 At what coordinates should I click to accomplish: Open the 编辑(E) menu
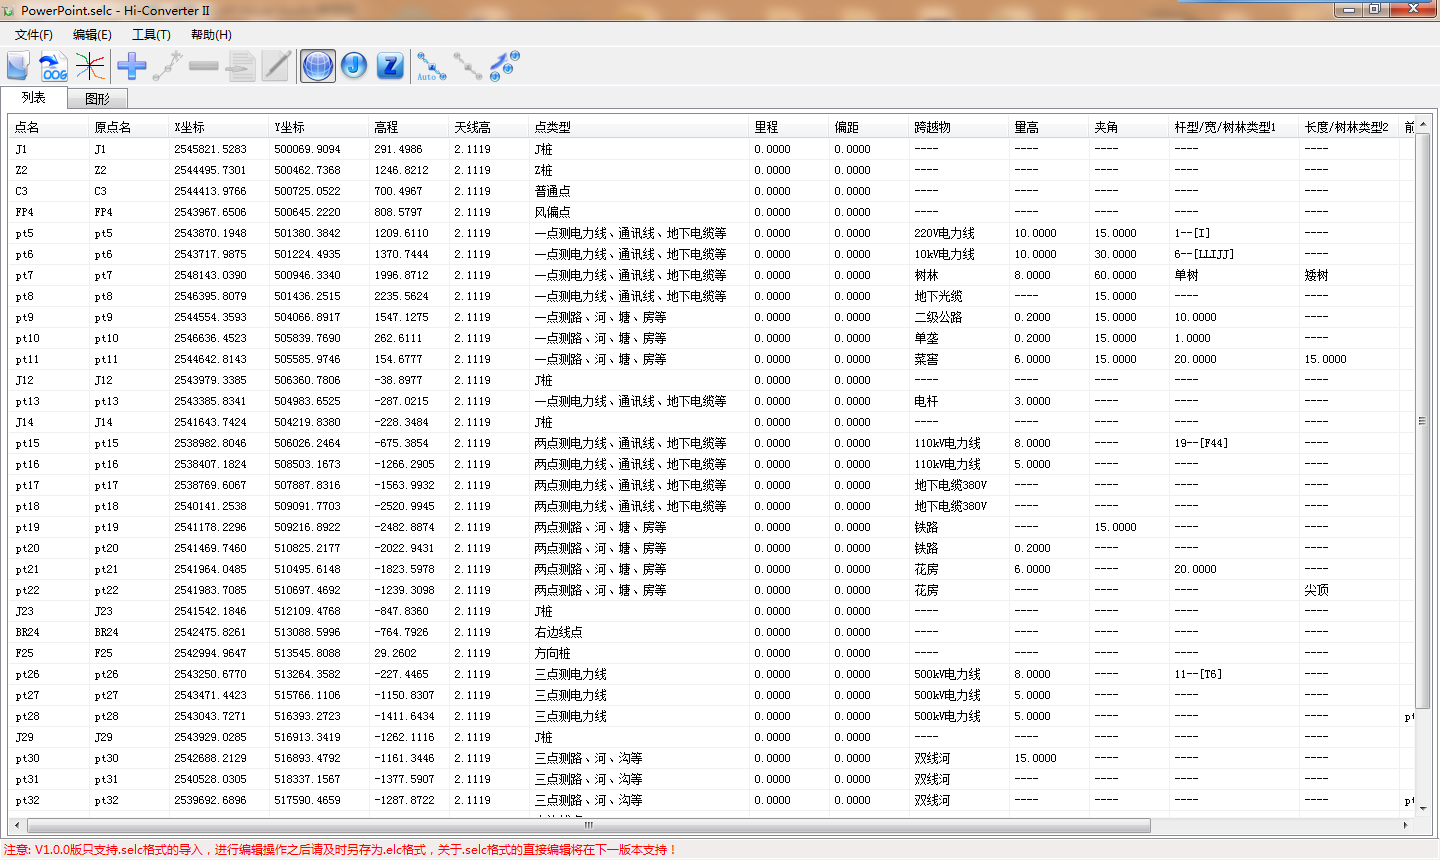[92, 35]
